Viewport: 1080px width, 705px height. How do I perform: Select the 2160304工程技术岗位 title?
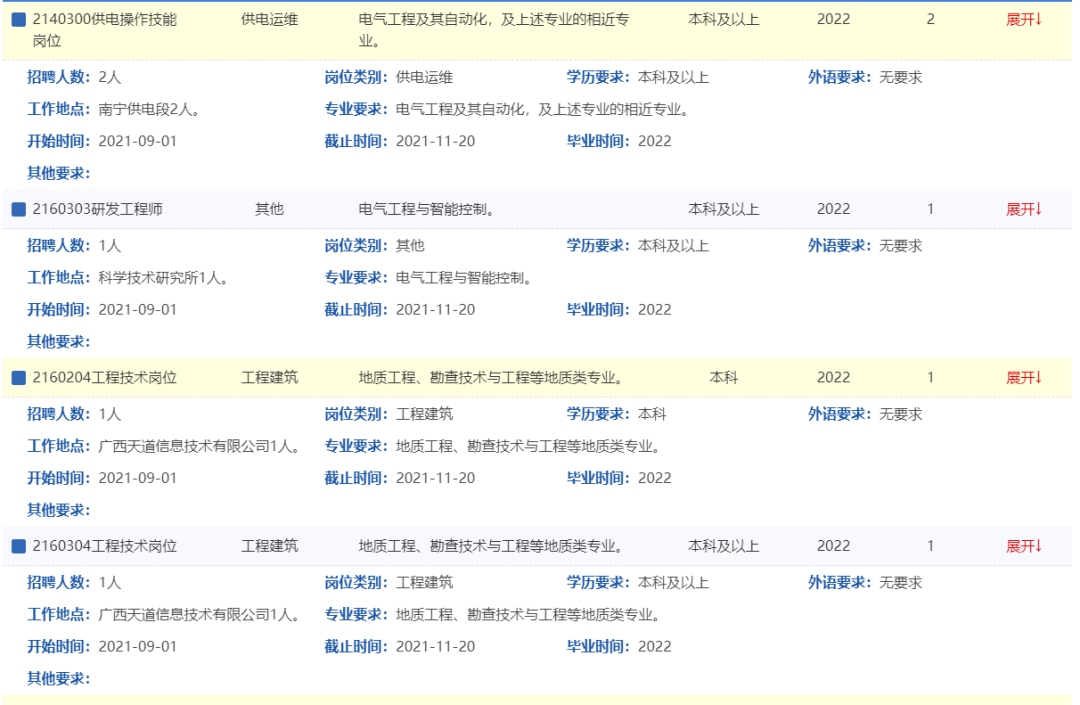point(104,546)
